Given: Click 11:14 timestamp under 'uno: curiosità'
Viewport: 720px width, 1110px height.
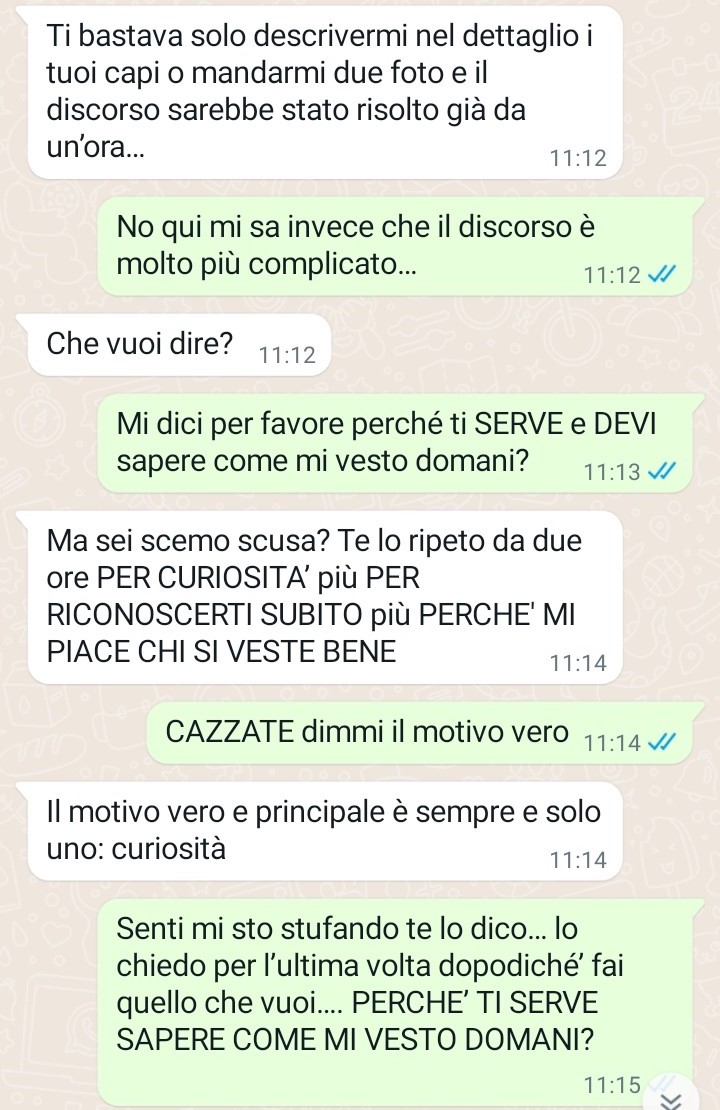Looking at the screenshot, I should [x=578, y=860].
